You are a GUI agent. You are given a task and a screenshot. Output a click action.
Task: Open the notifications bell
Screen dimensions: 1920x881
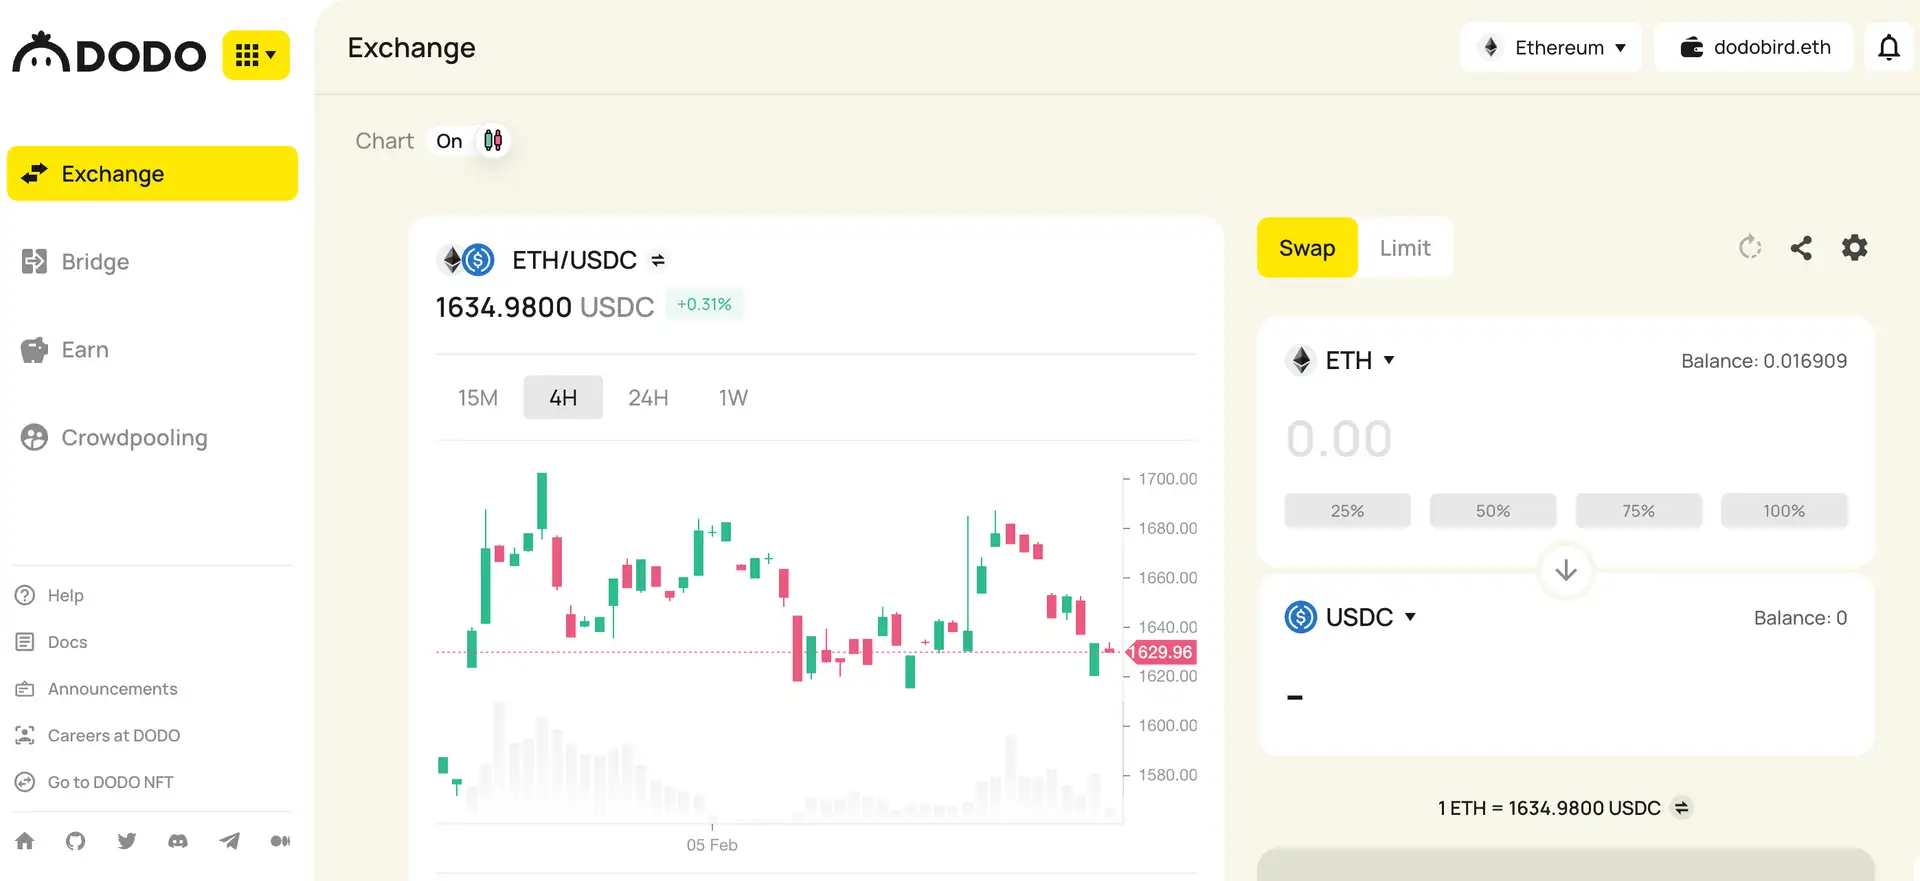pyautogui.click(x=1888, y=48)
